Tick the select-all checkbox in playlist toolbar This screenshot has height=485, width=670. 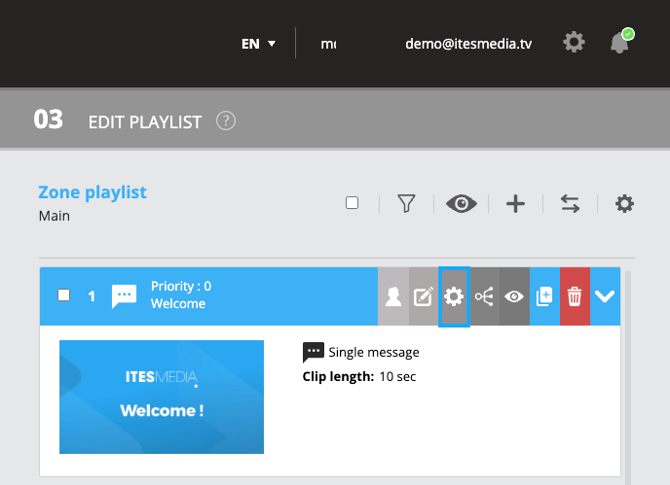352,203
